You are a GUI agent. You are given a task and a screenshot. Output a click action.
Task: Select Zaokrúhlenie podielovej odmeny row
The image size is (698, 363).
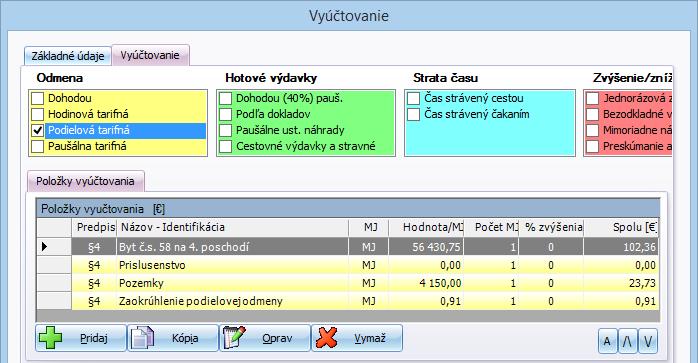pyautogui.click(x=348, y=302)
